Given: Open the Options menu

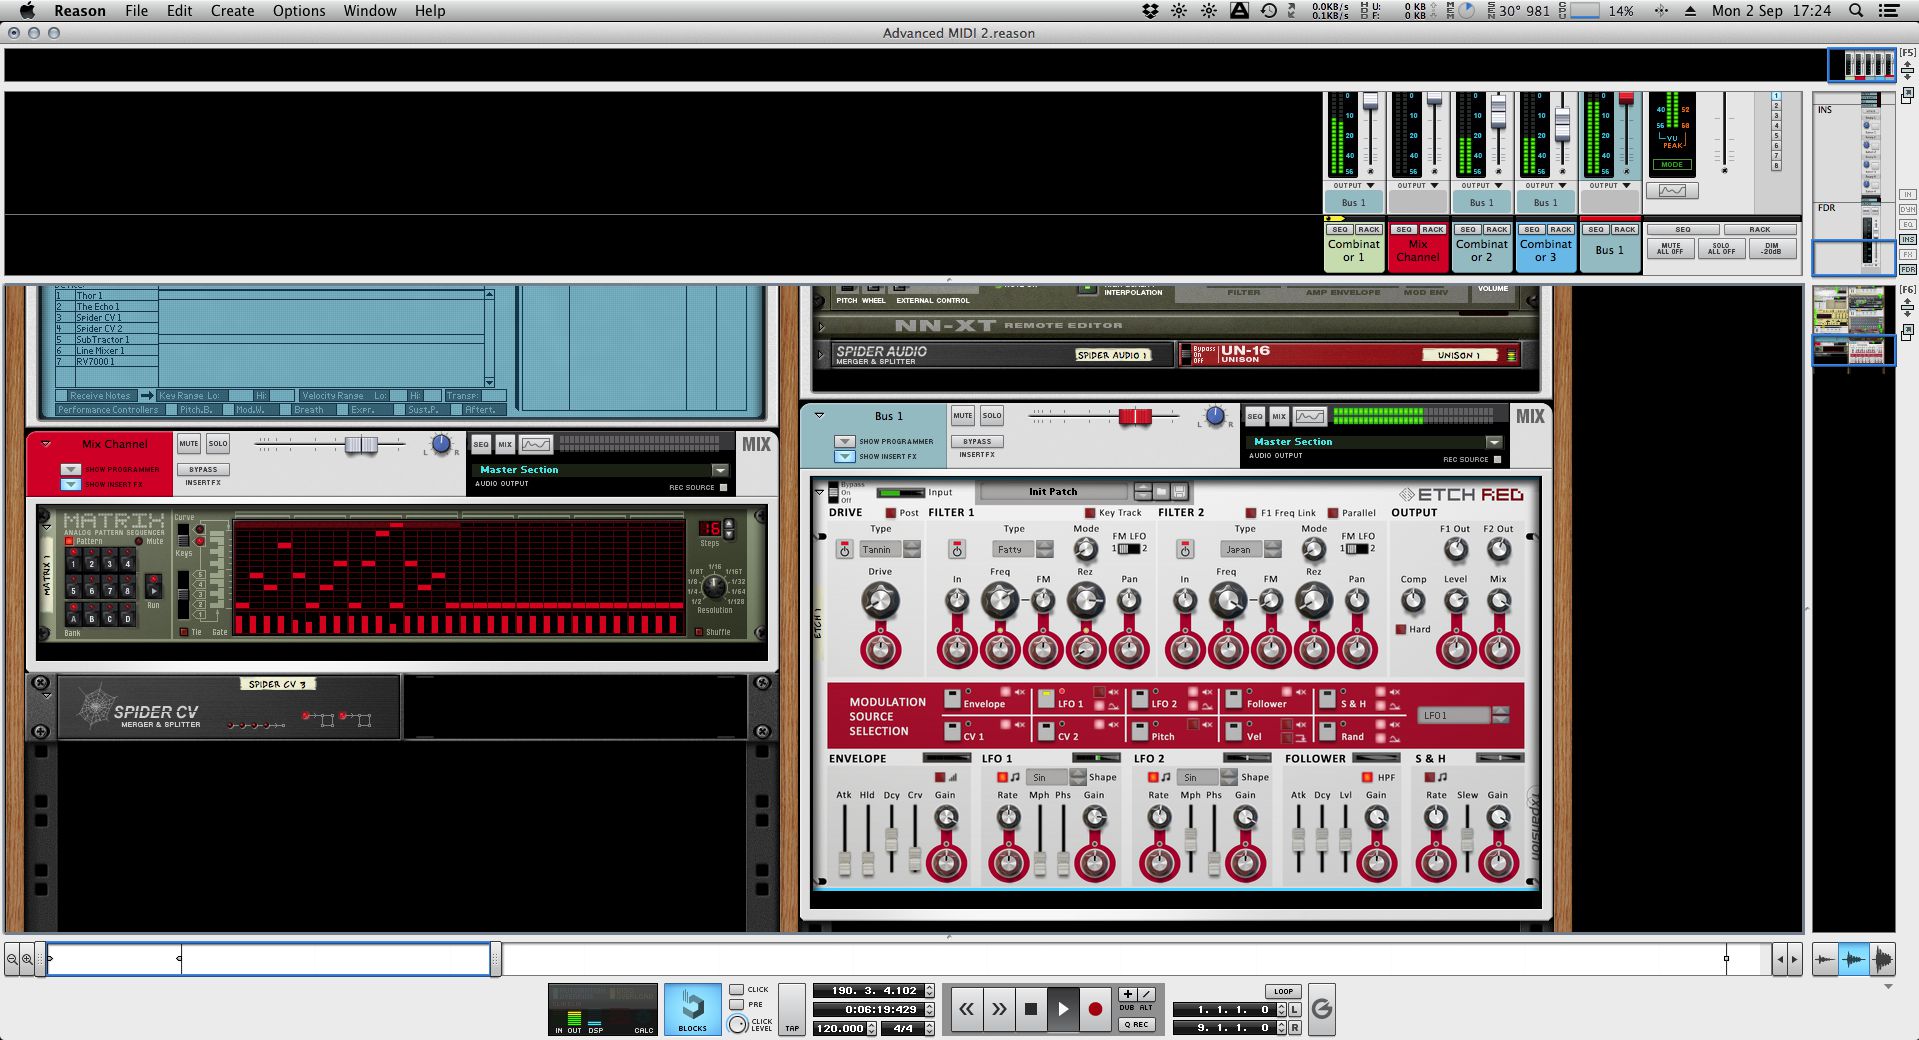Looking at the screenshot, I should 299,11.
